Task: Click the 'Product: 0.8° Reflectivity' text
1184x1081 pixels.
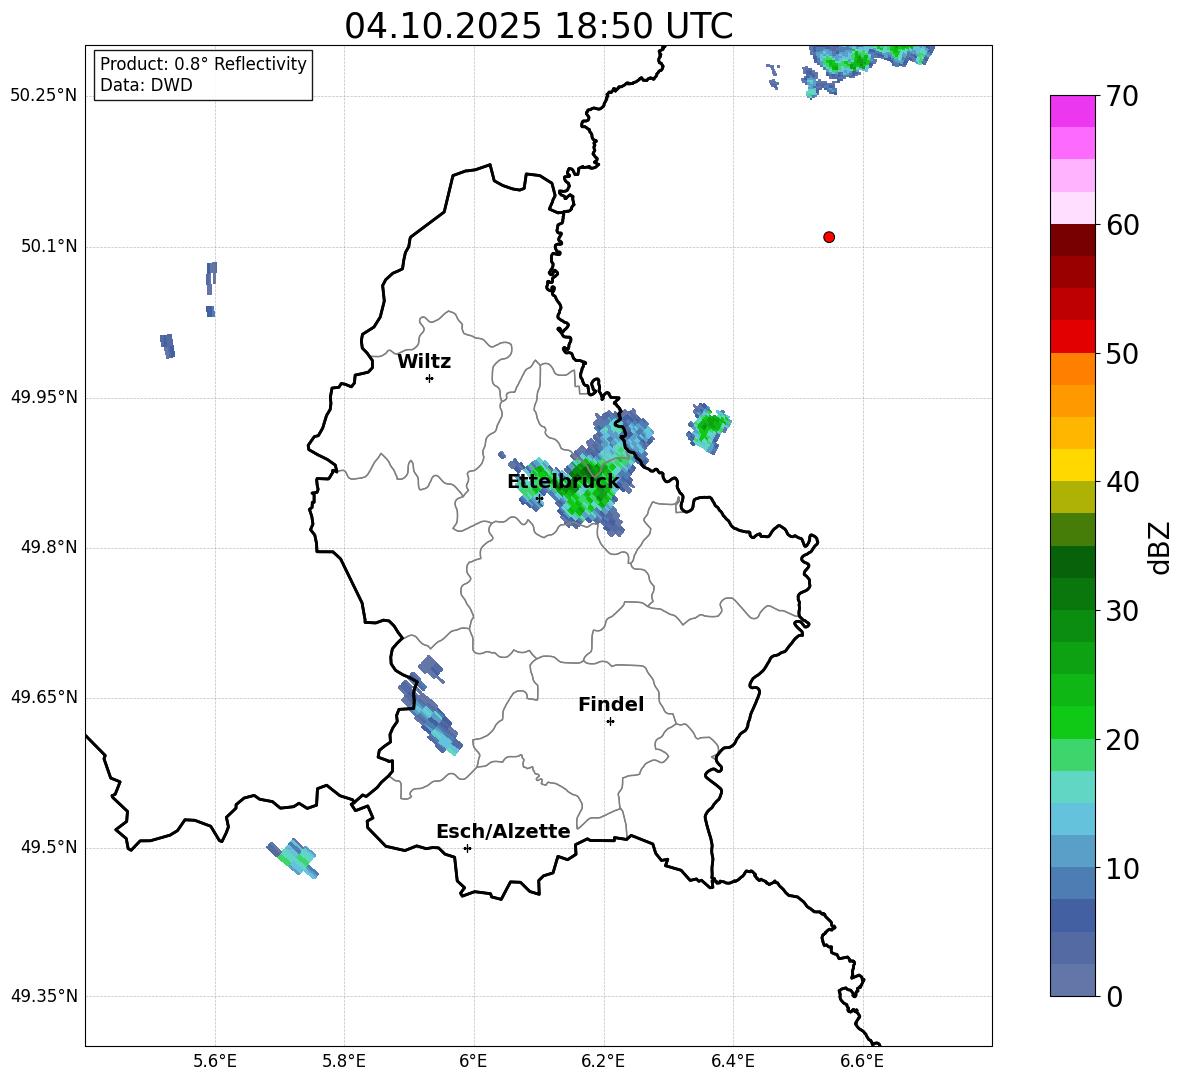Action: click(203, 64)
